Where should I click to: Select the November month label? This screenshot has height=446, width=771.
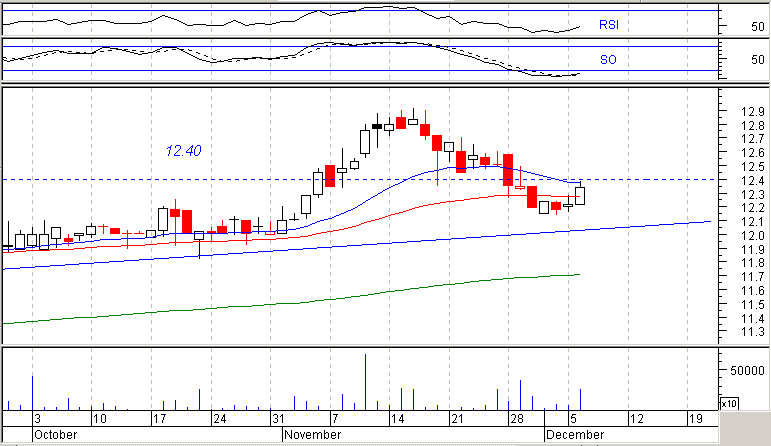[313, 435]
